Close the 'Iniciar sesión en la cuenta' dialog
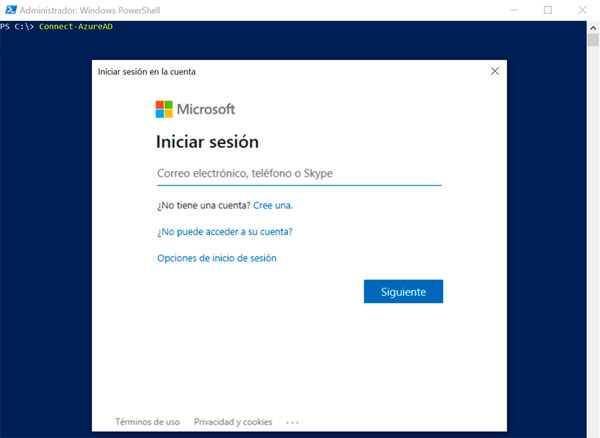600x438 pixels. [x=494, y=71]
